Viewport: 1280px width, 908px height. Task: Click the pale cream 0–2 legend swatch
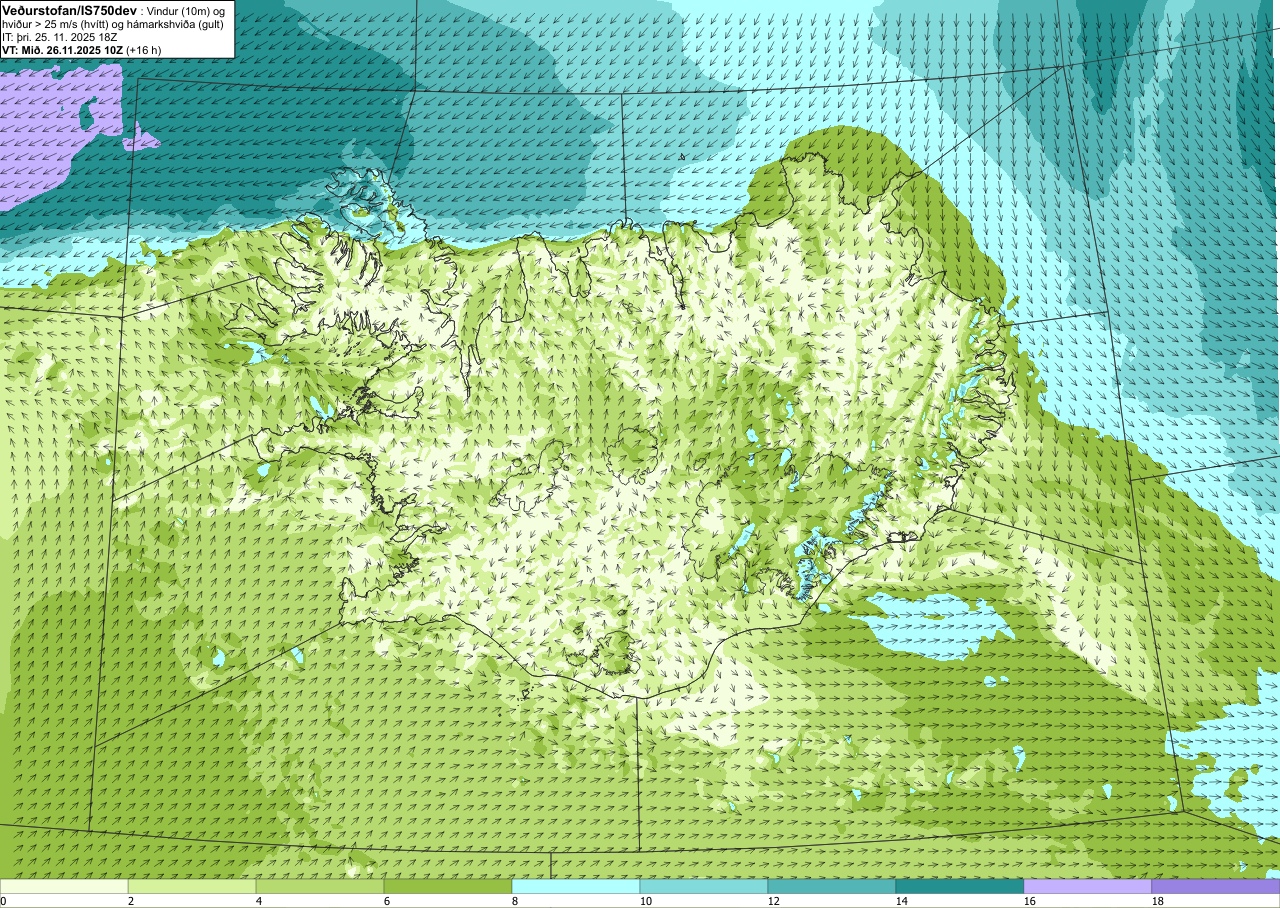point(64,886)
